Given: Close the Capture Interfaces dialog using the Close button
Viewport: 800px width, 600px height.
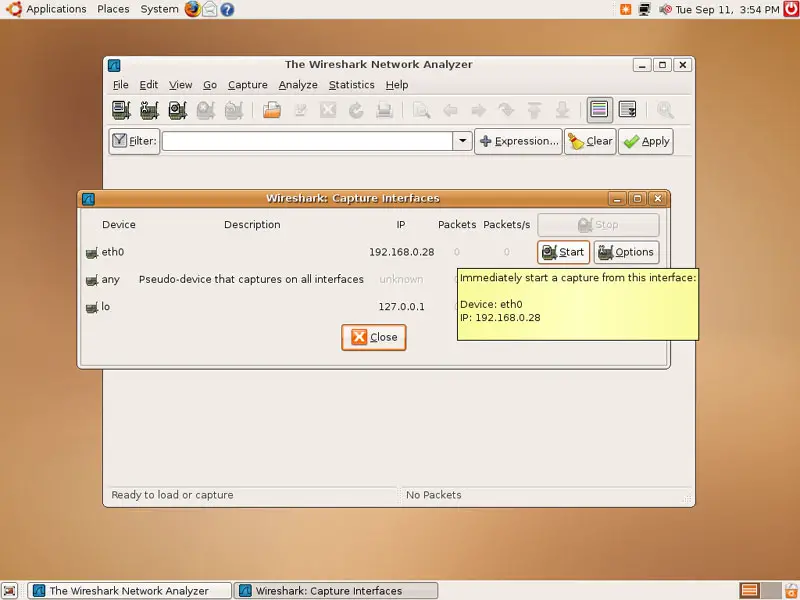Looking at the screenshot, I should click(x=373, y=337).
